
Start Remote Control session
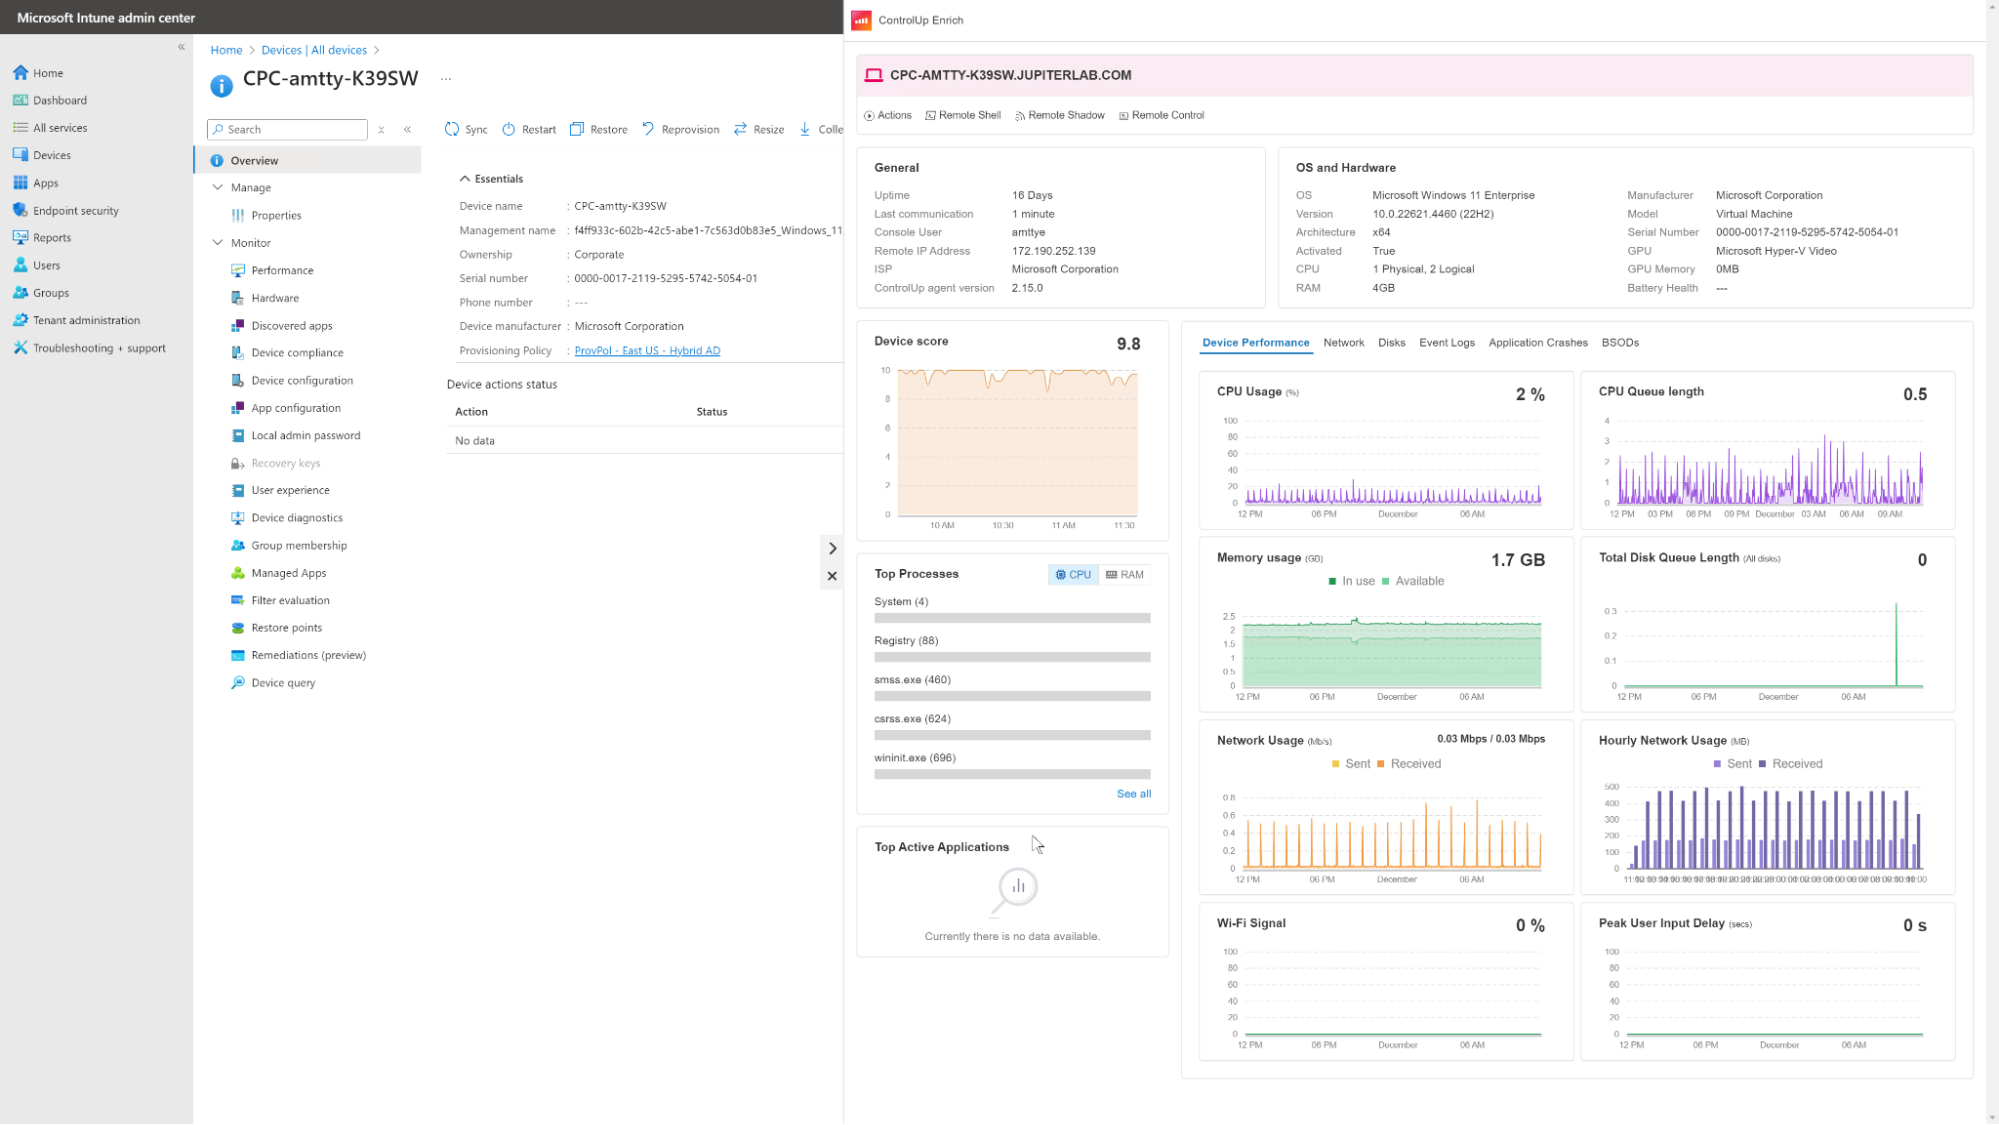(1161, 115)
